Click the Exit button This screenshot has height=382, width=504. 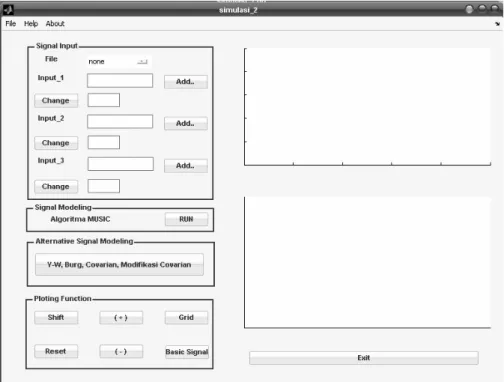(x=364, y=358)
